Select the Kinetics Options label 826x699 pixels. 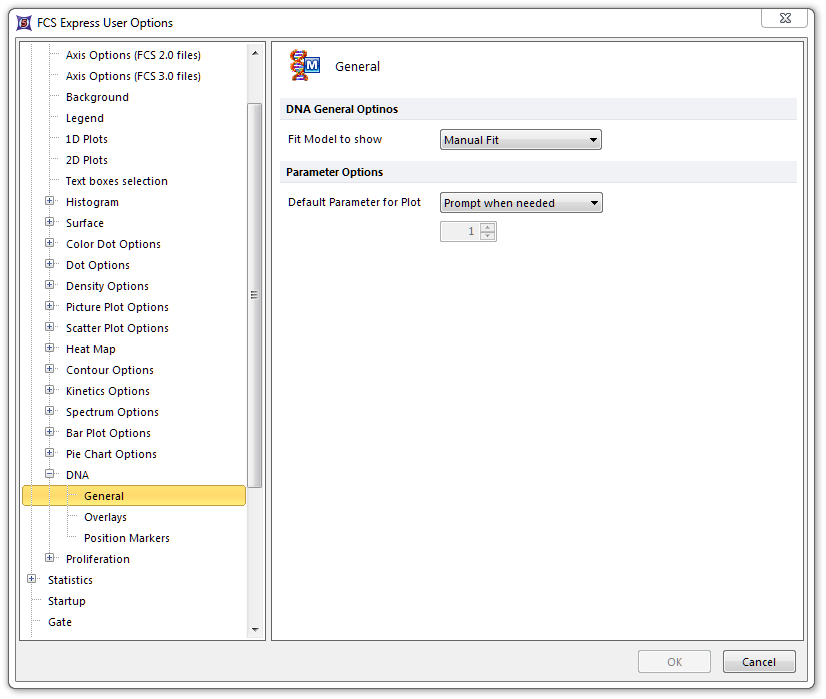point(108,391)
